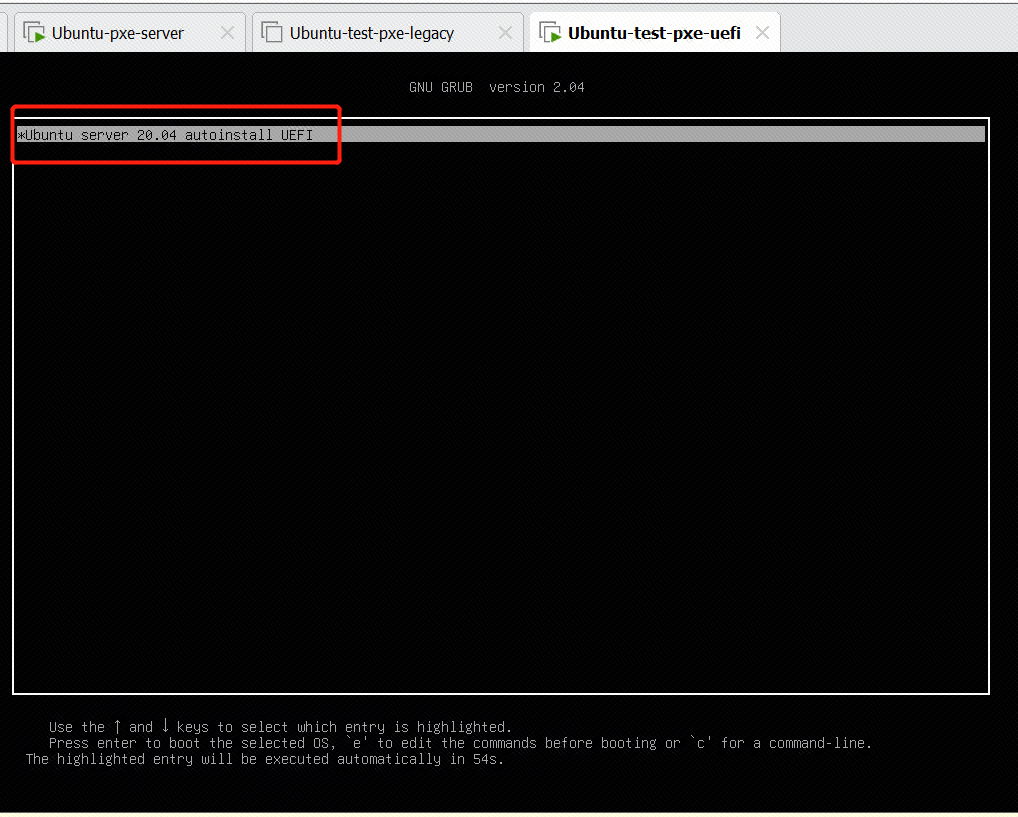The image size is (1018, 817).
Task: Click the stopped-console icon beside Ubuntu-test-pxe-legacy label
Action: [271, 31]
